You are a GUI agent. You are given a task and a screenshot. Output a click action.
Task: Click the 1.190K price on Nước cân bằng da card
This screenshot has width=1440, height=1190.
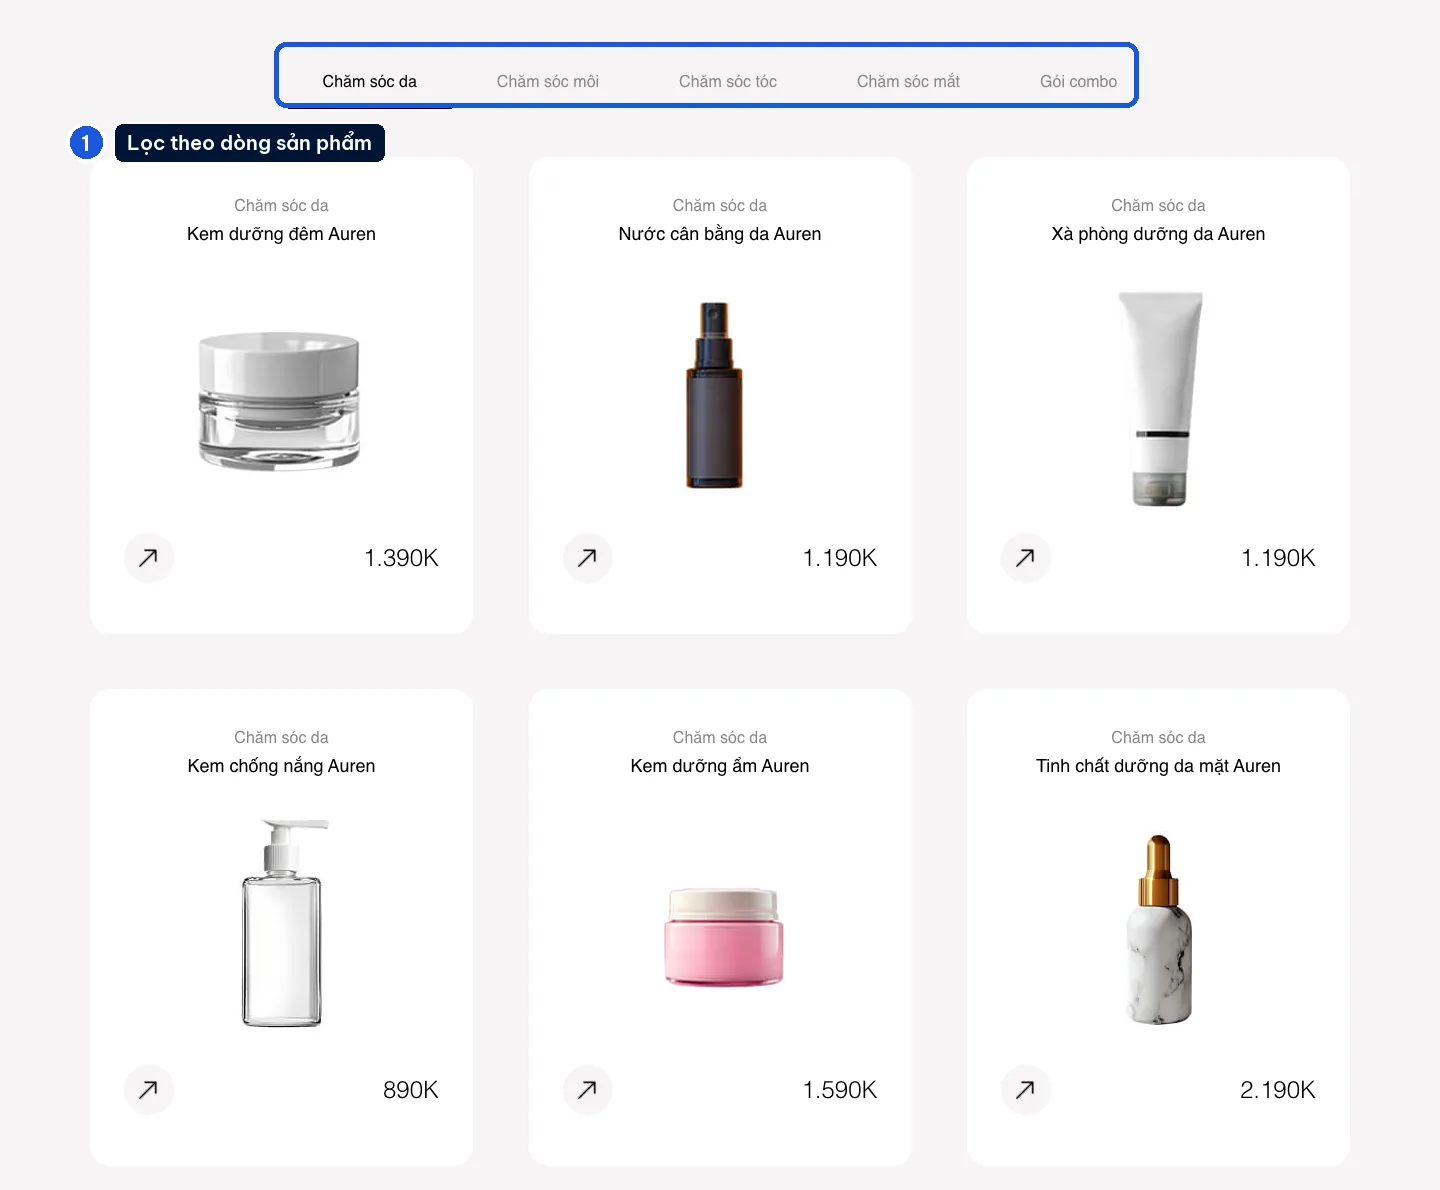coord(840,558)
